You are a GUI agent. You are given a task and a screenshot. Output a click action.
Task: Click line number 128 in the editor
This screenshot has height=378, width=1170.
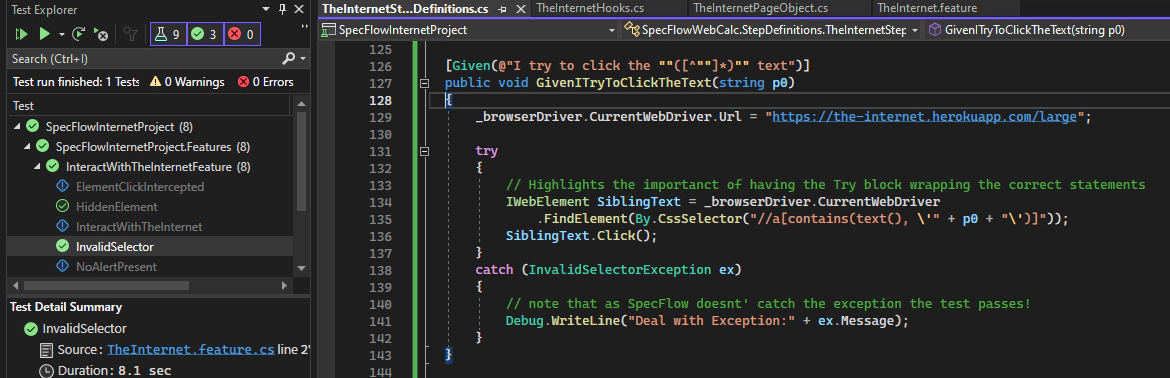381,100
